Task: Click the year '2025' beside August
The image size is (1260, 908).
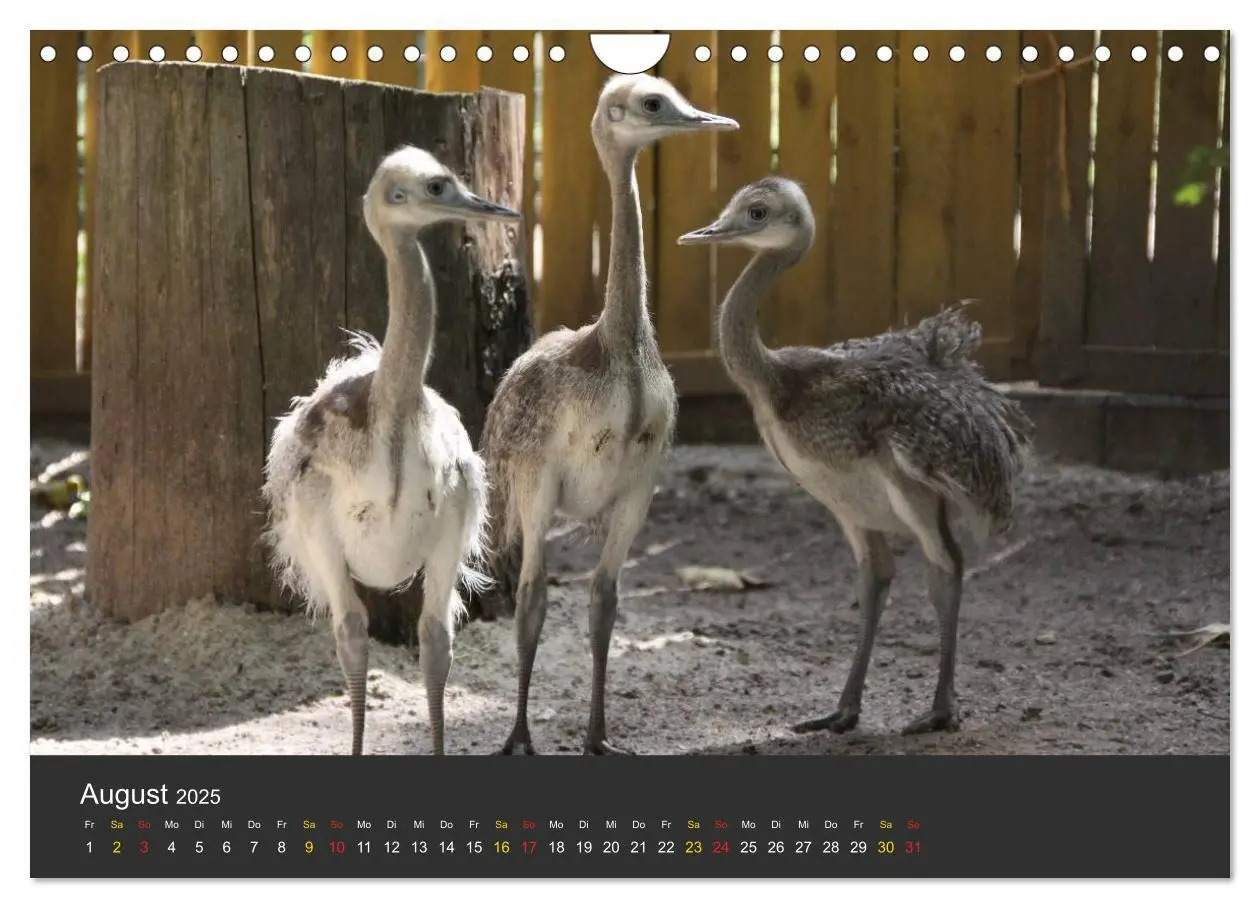Action: pyautogui.click(x=198, y=797)
